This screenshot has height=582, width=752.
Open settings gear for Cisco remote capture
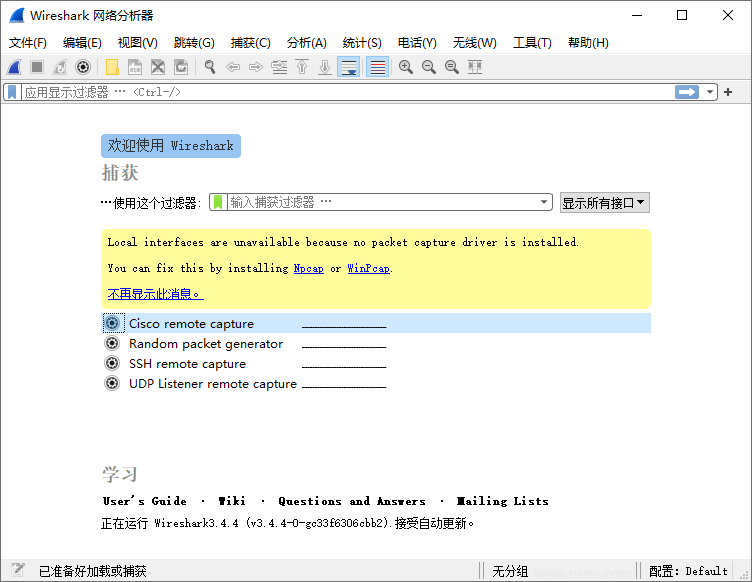coord(112,323)
